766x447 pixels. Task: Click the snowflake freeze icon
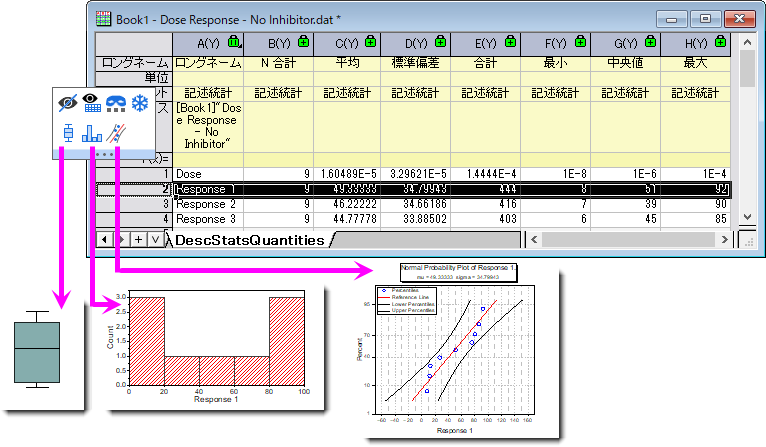[140, 103]
